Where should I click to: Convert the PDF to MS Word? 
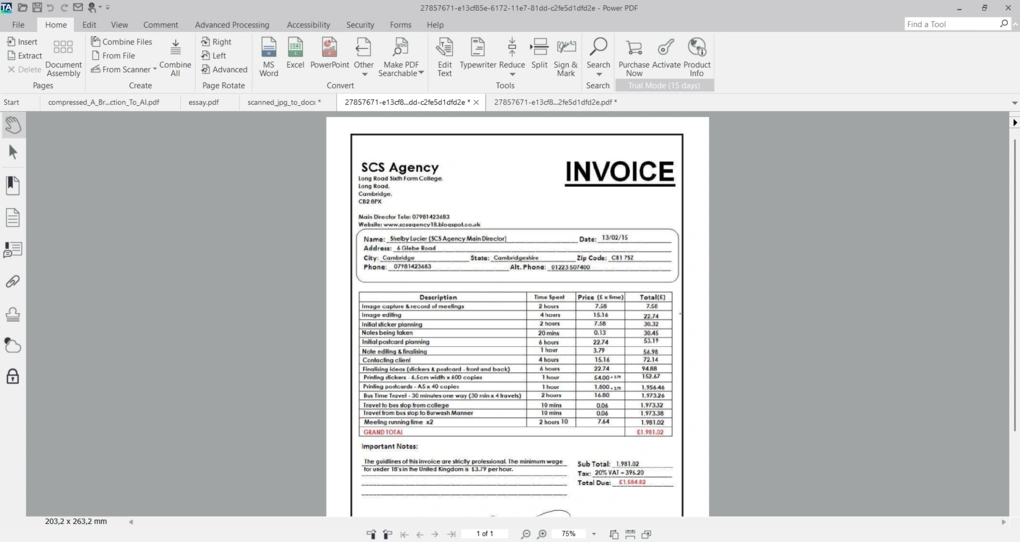click(x=269, y=57)
